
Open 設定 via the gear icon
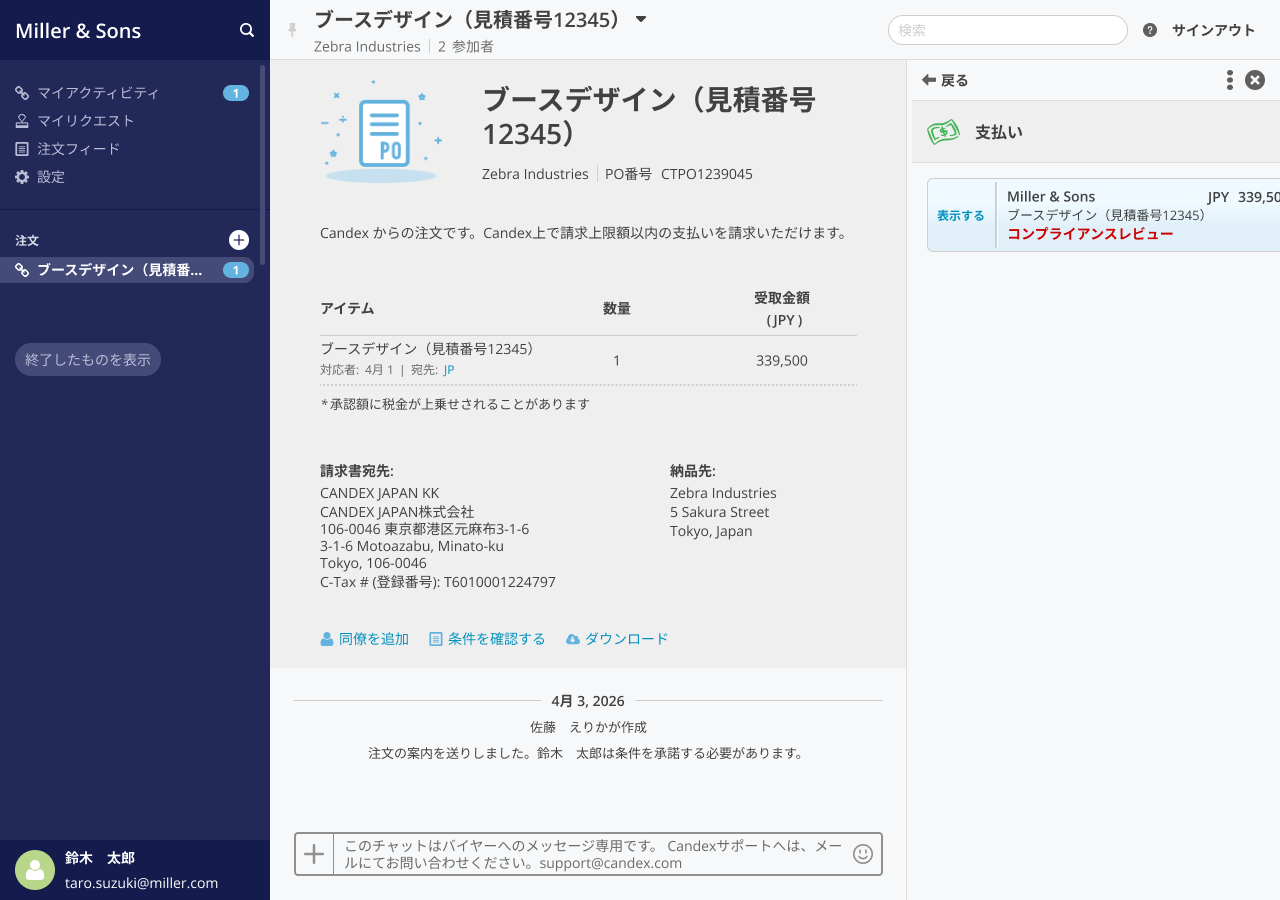pos(21,176)
